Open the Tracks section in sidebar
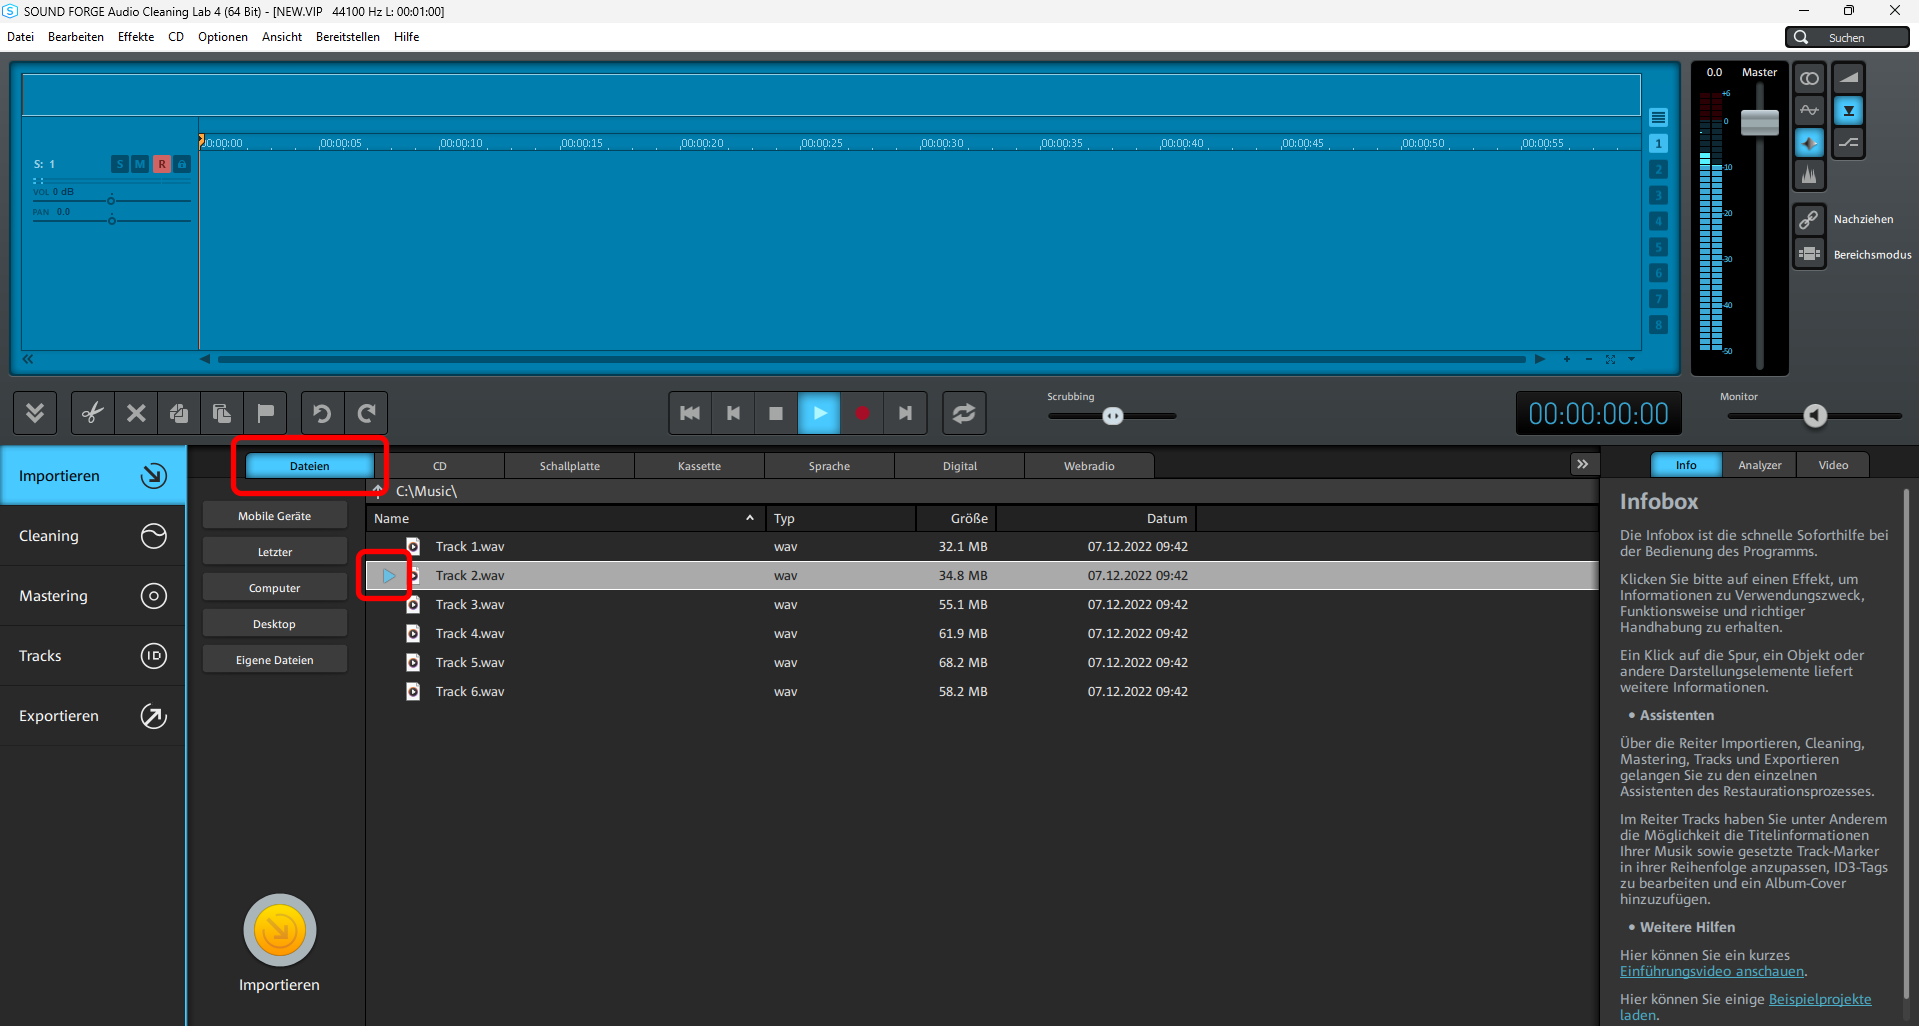1919x1026 pixels. click(x=93, y=656)
